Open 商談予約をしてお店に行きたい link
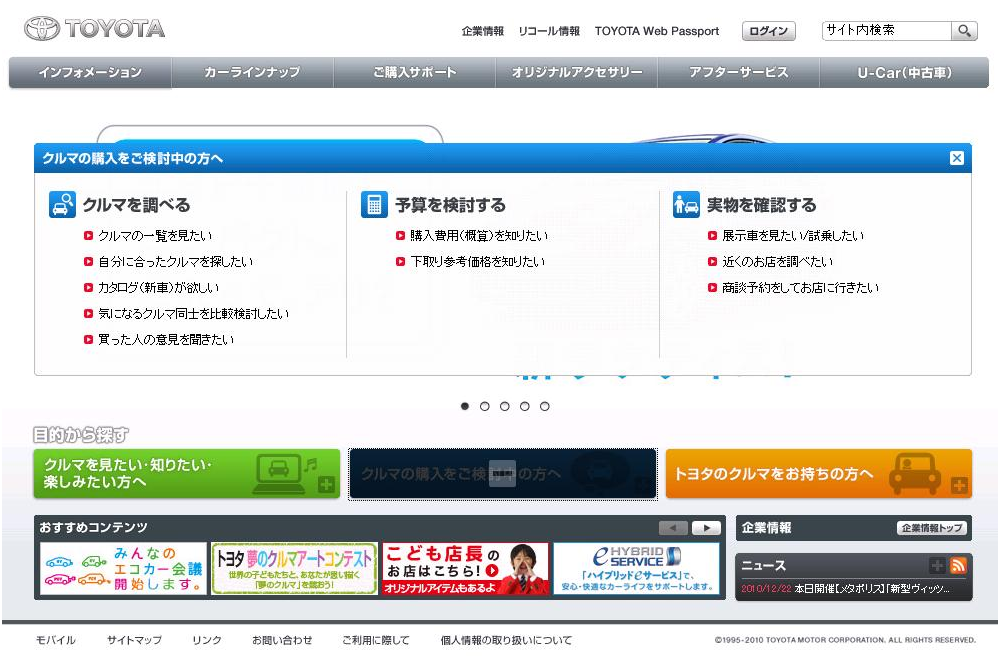 (800, 288)
